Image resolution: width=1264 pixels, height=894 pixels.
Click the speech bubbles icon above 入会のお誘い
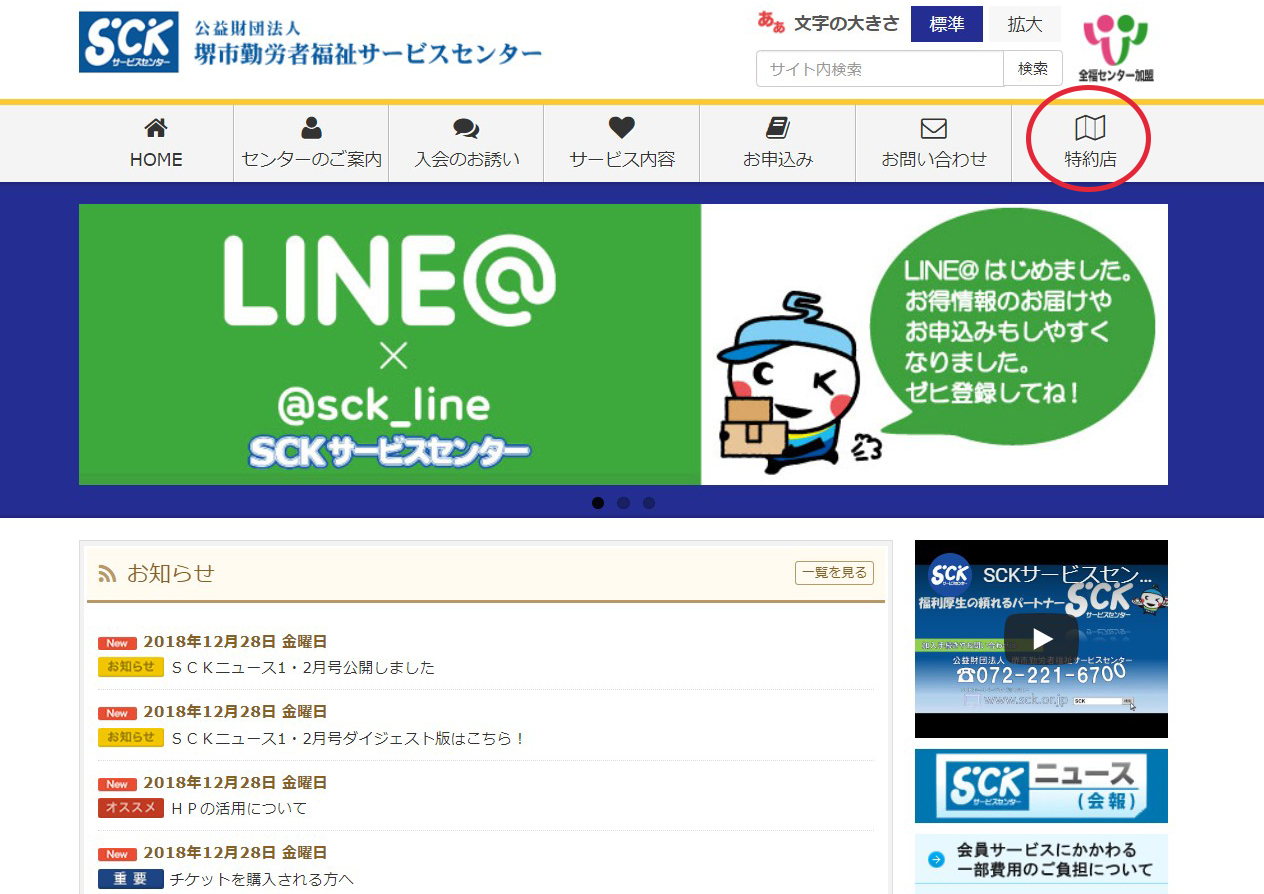click(466, 128)
